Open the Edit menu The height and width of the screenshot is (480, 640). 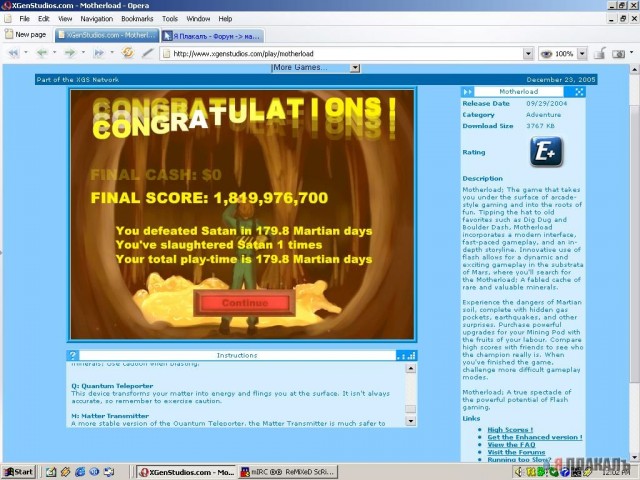pos(44,19)
